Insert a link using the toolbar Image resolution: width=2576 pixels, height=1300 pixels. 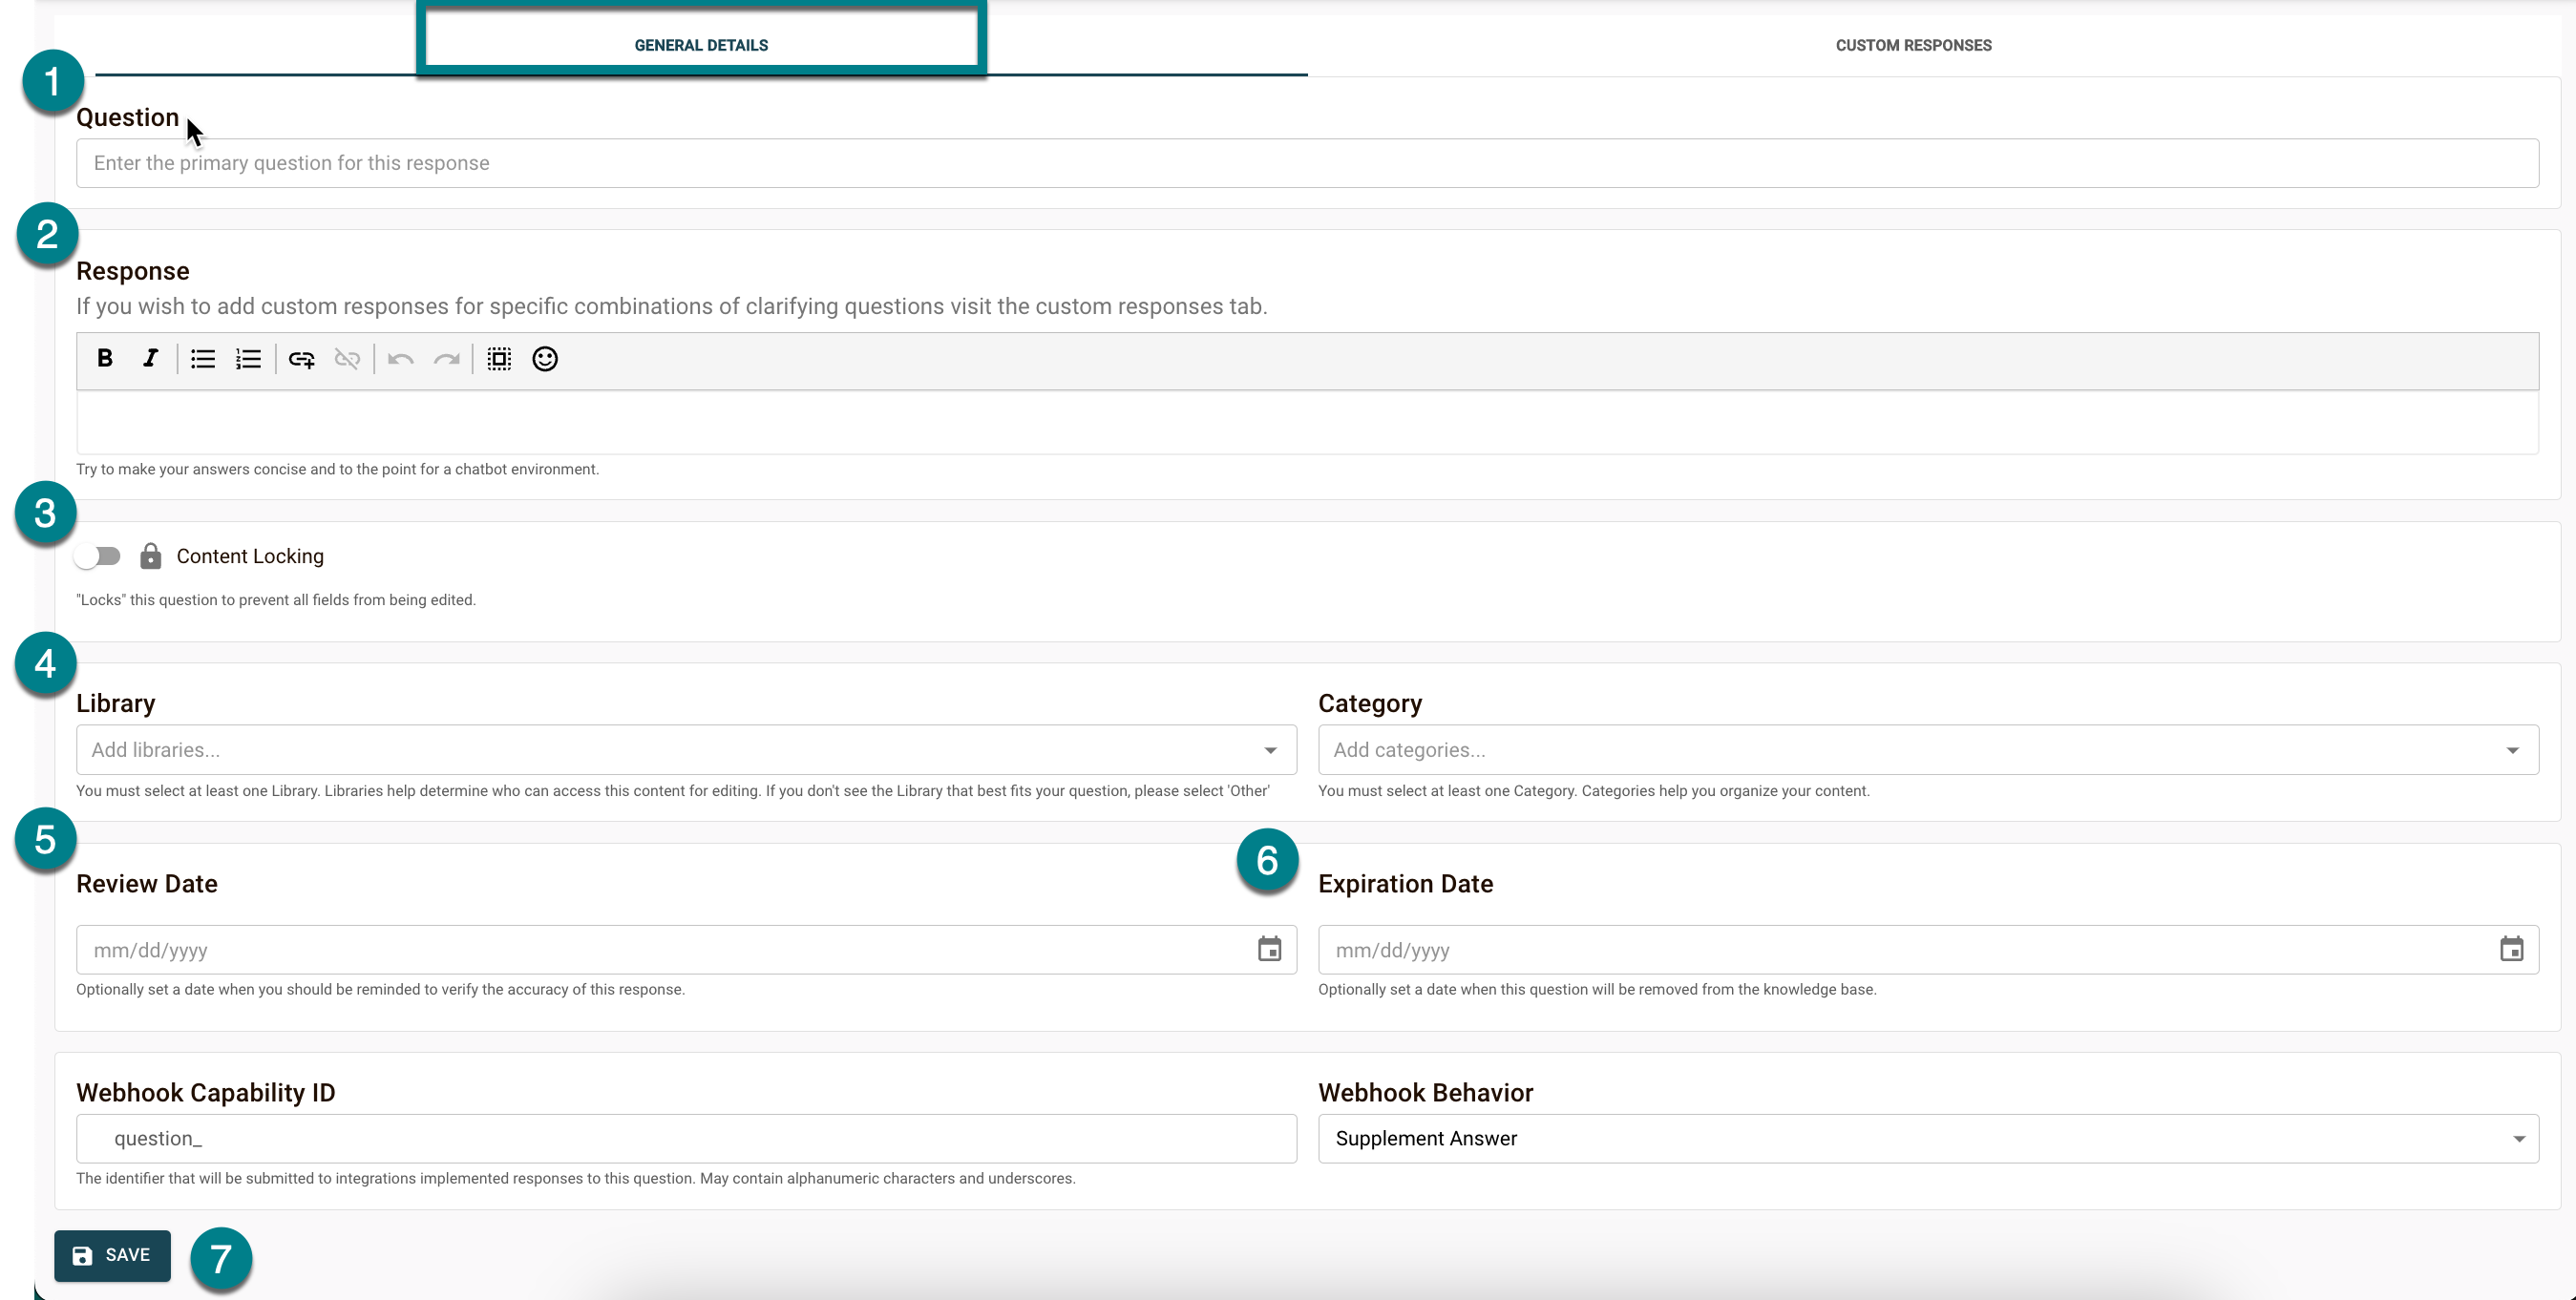(301, 359)
